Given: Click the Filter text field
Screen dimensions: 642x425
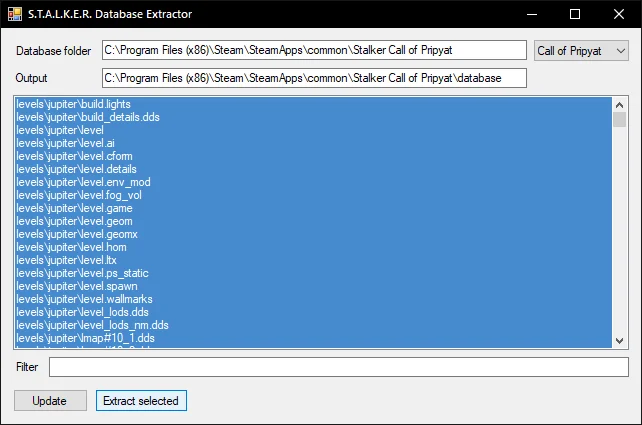Looking at the screenshot, I should [x=339, y=367].
